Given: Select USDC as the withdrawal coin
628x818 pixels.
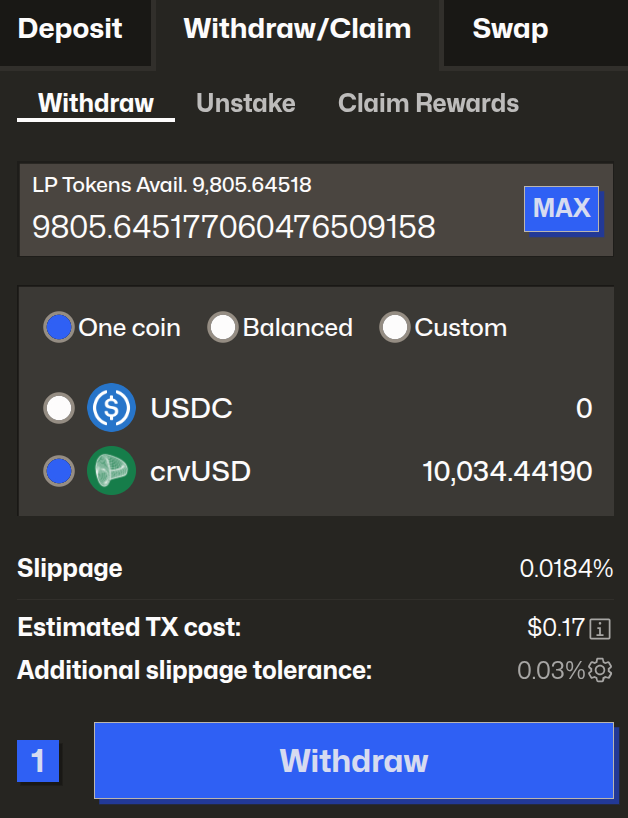Looking at the screenshot, I should pos(60,408).
